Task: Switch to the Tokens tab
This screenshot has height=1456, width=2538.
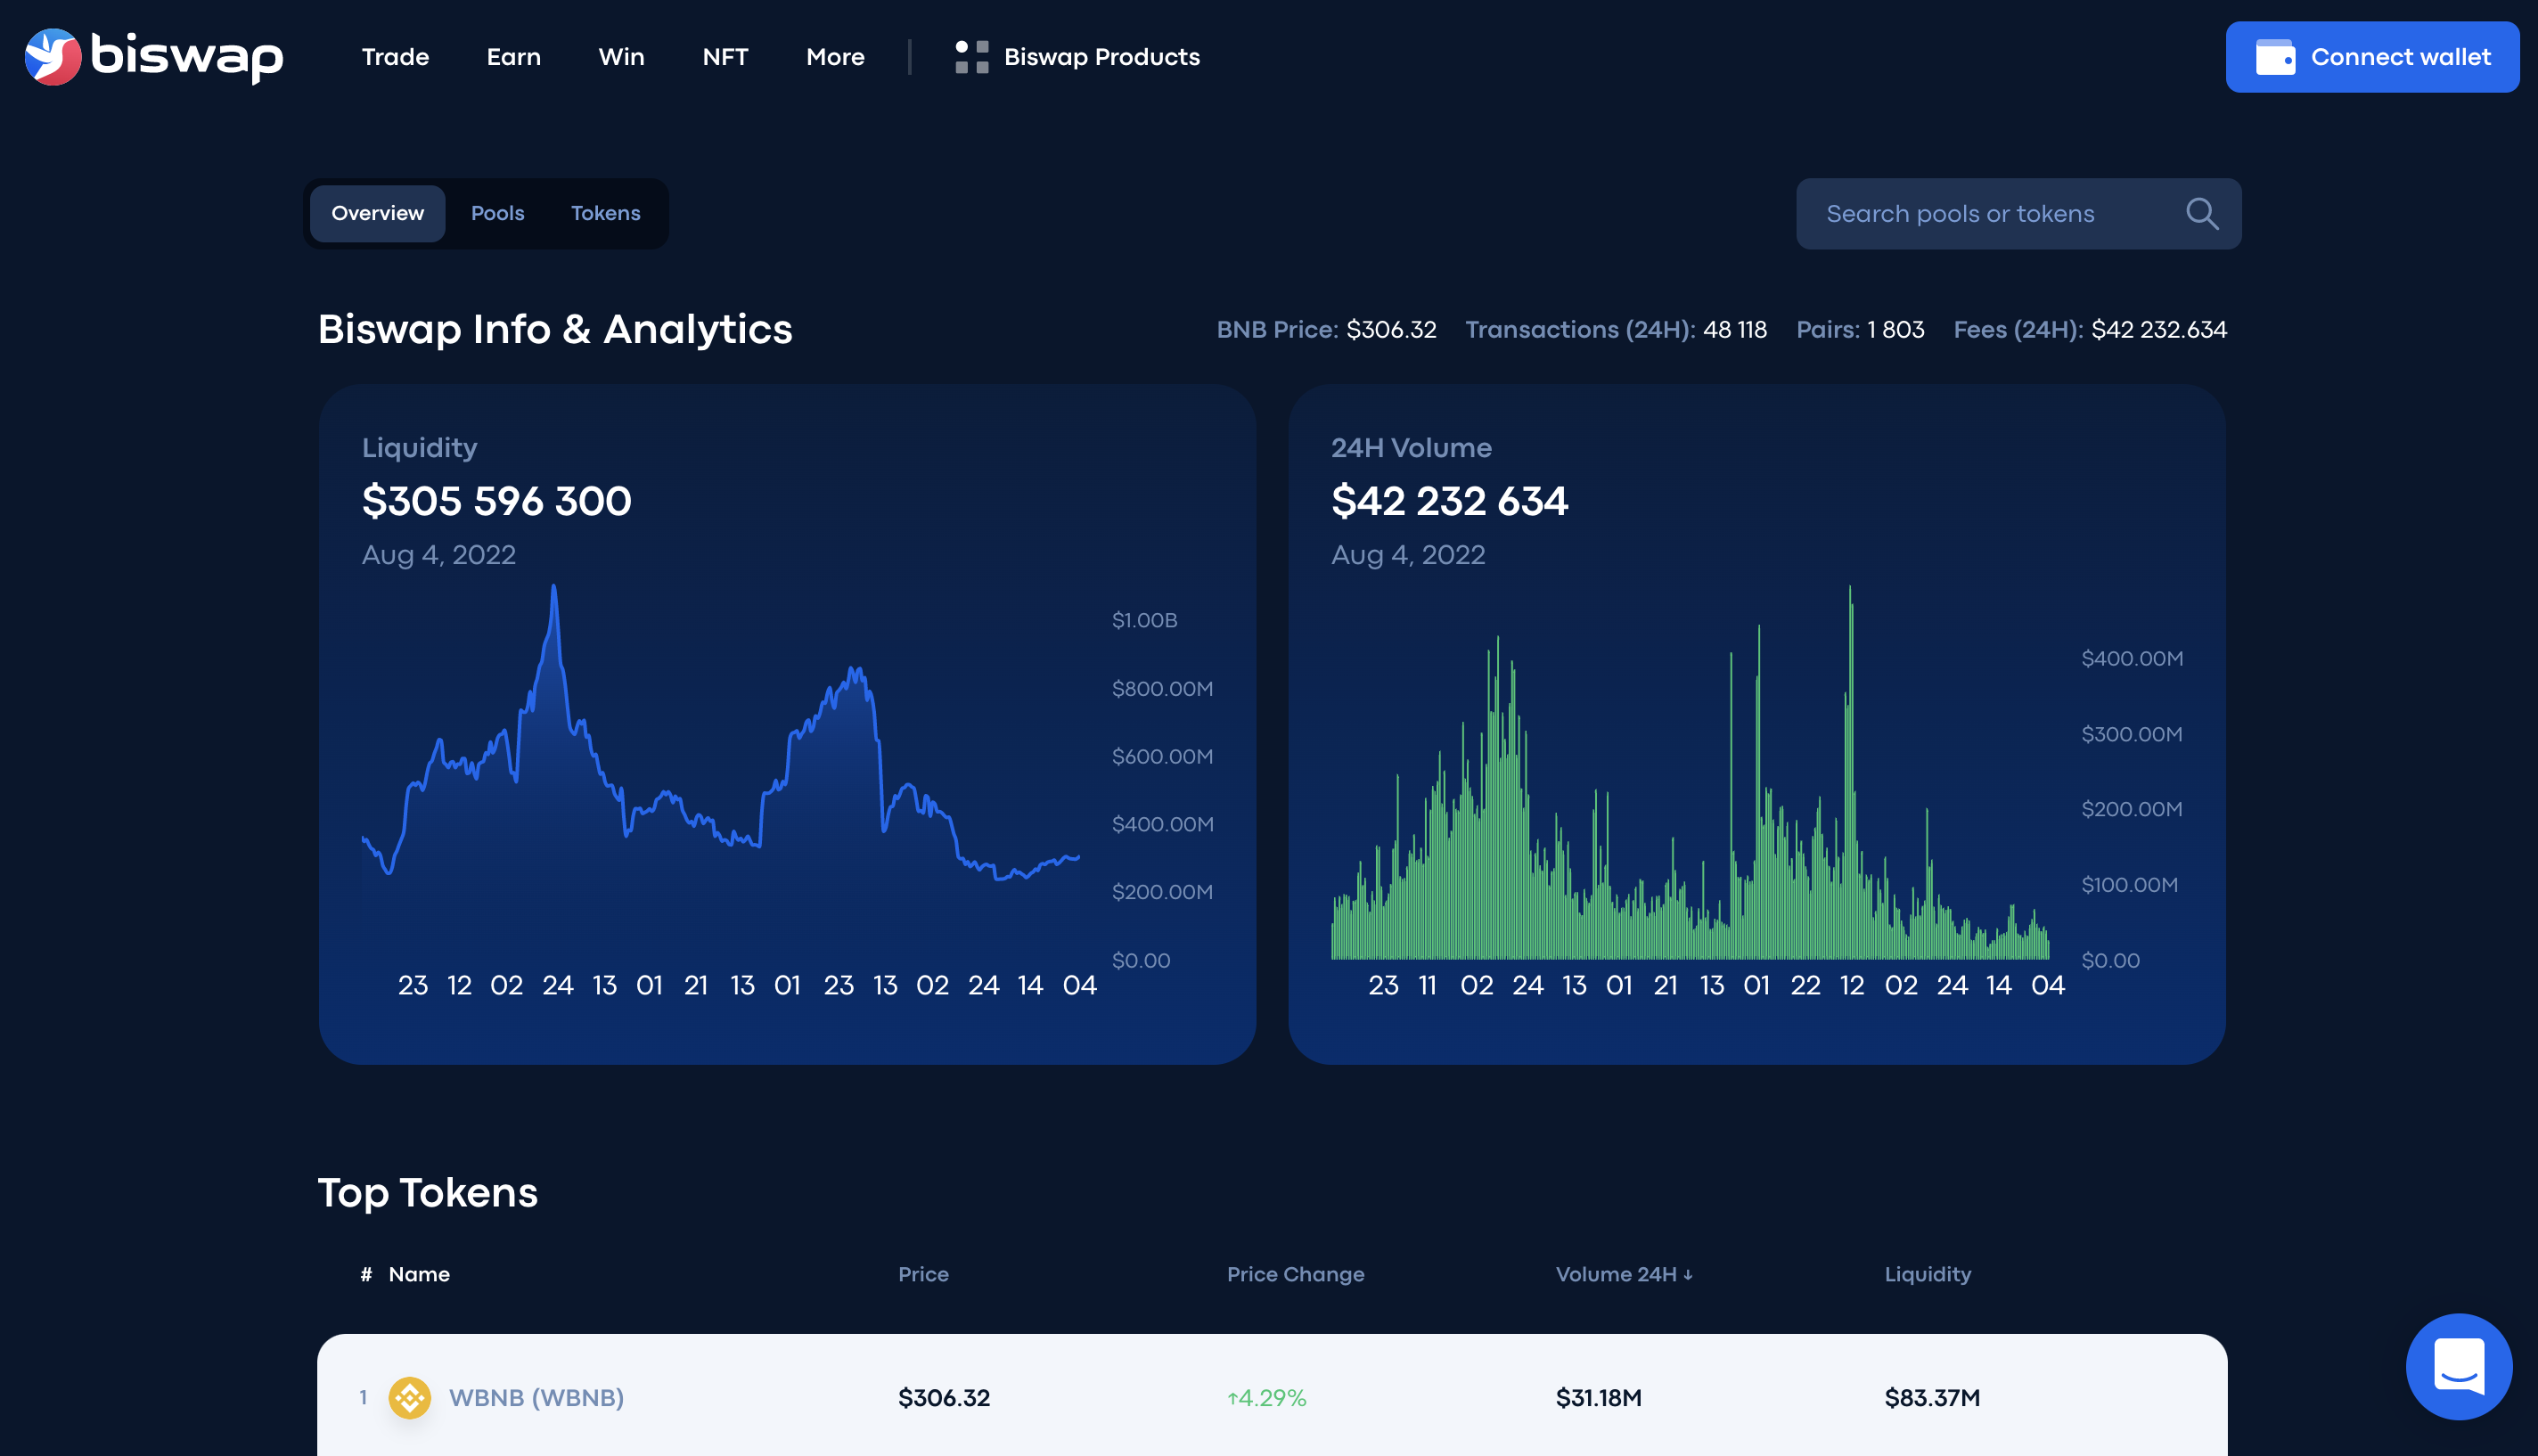Action: (605, 213)
